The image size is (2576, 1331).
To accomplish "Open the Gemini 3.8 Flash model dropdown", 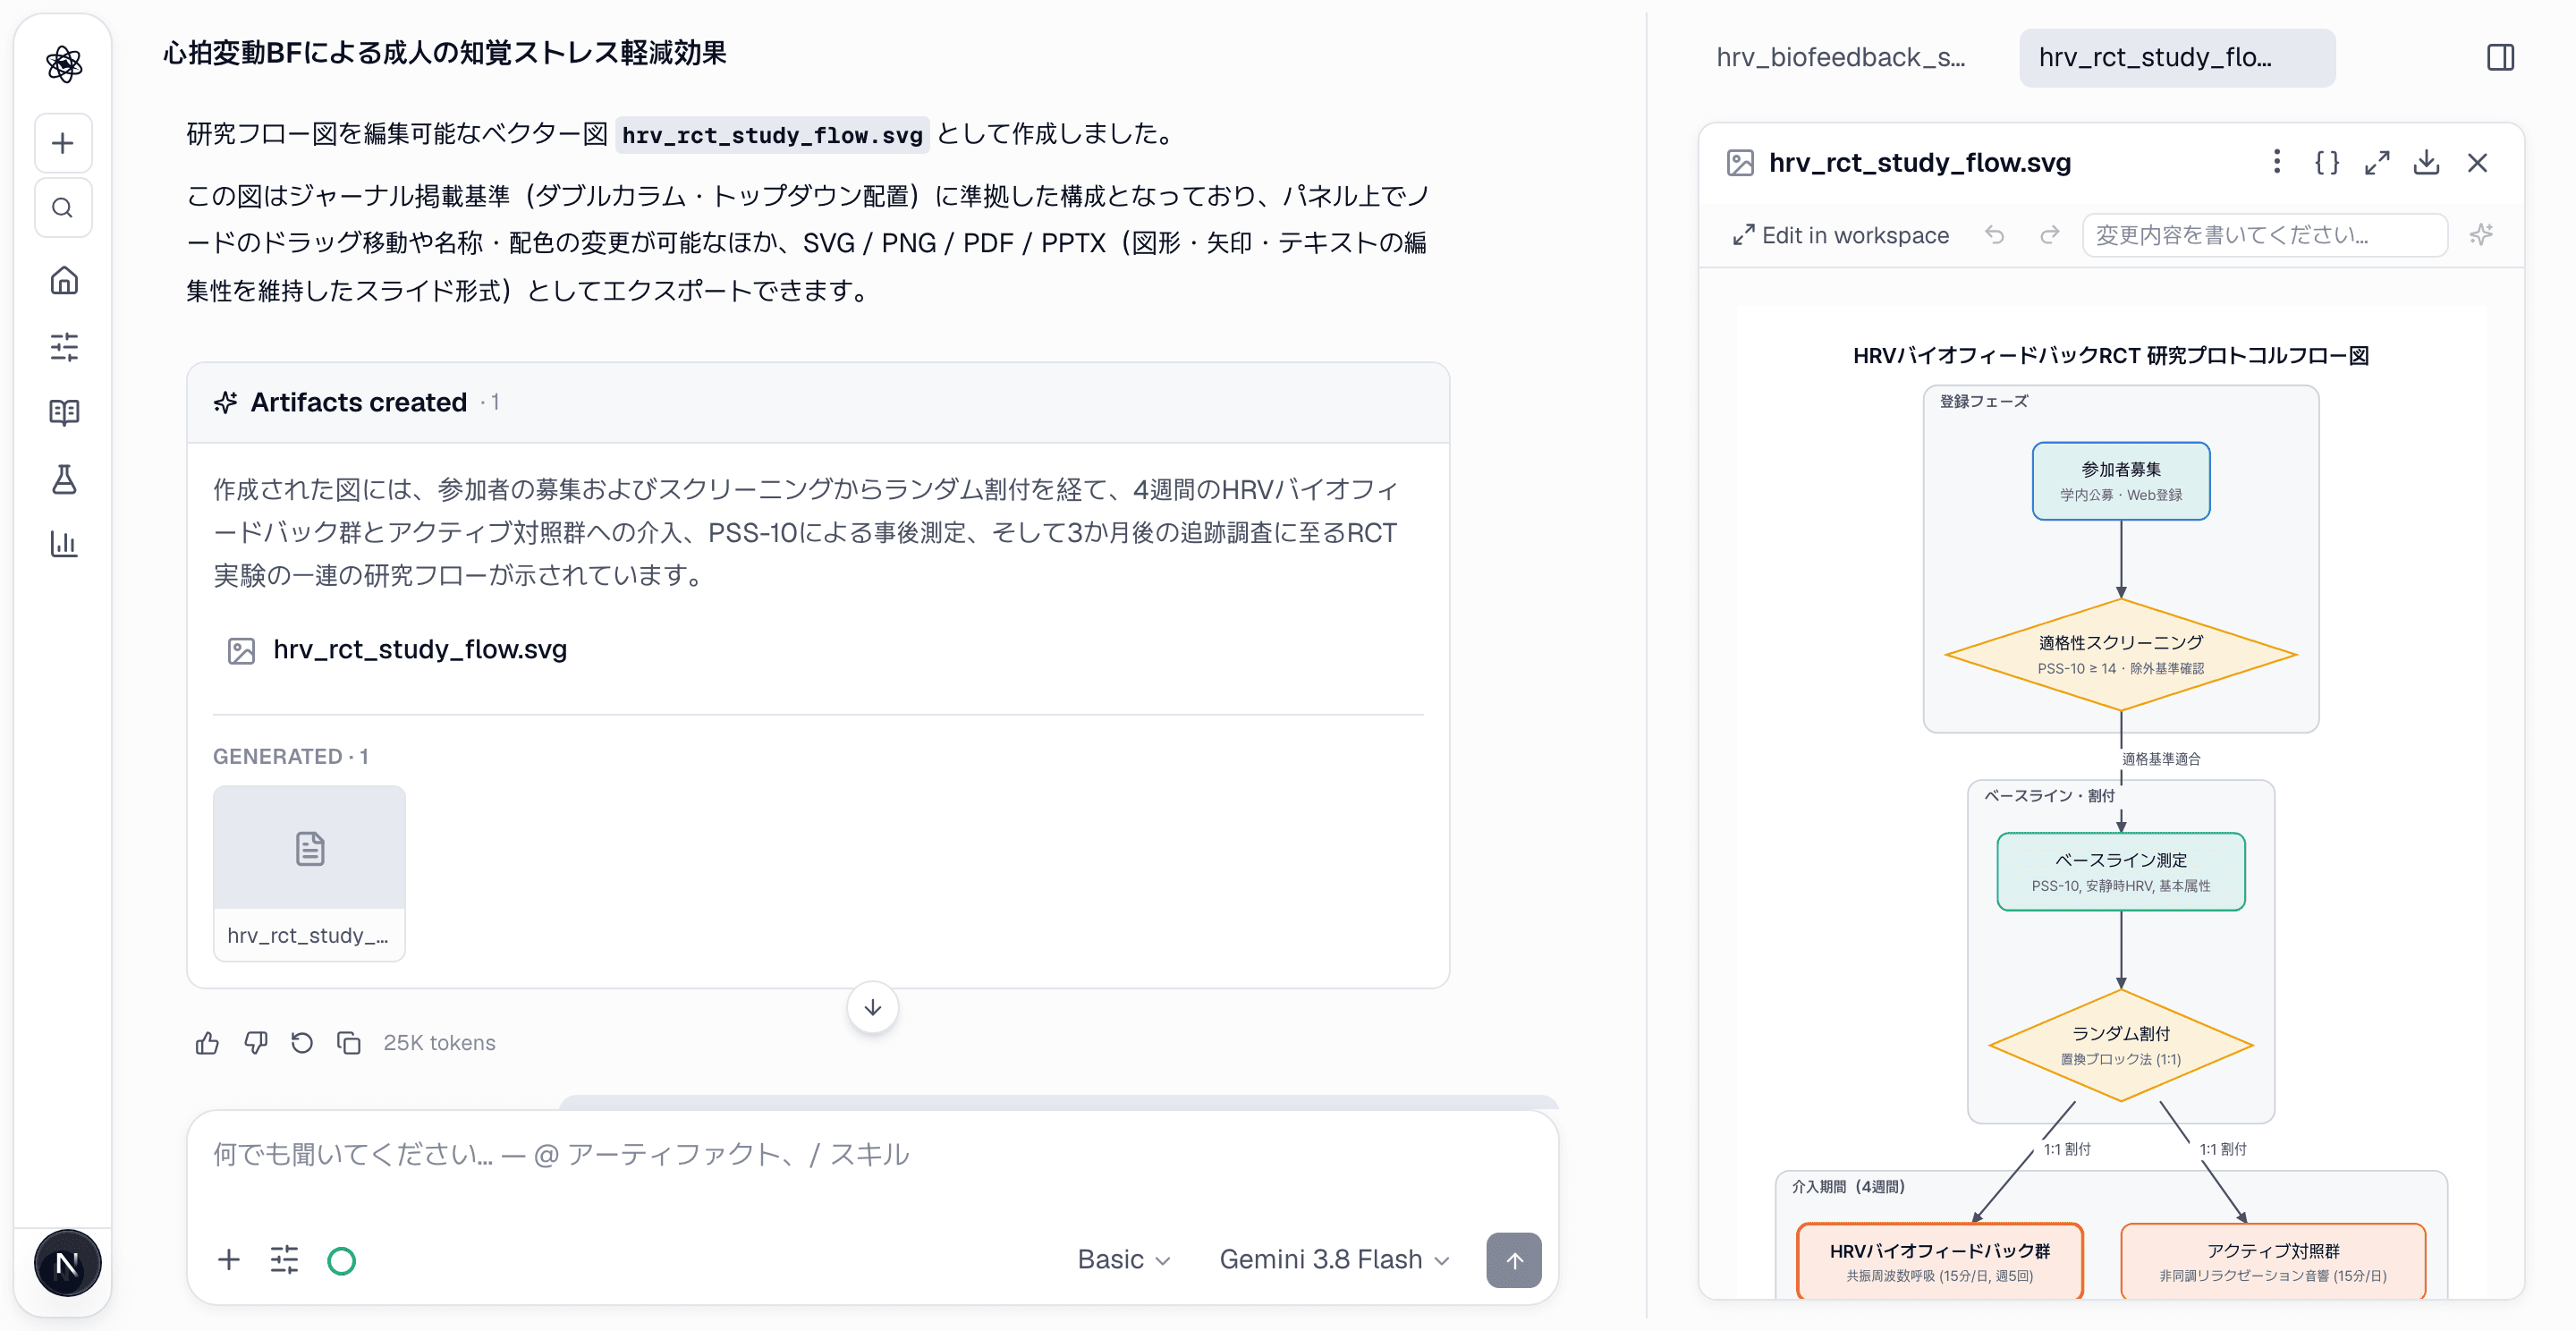I will [1334, 1260].
